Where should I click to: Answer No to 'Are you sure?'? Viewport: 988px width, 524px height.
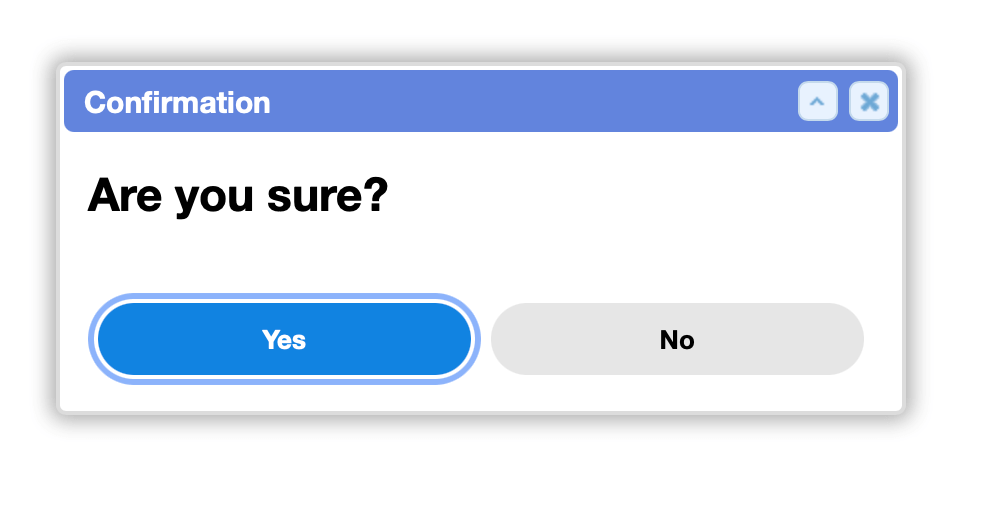tap(677, 339)
